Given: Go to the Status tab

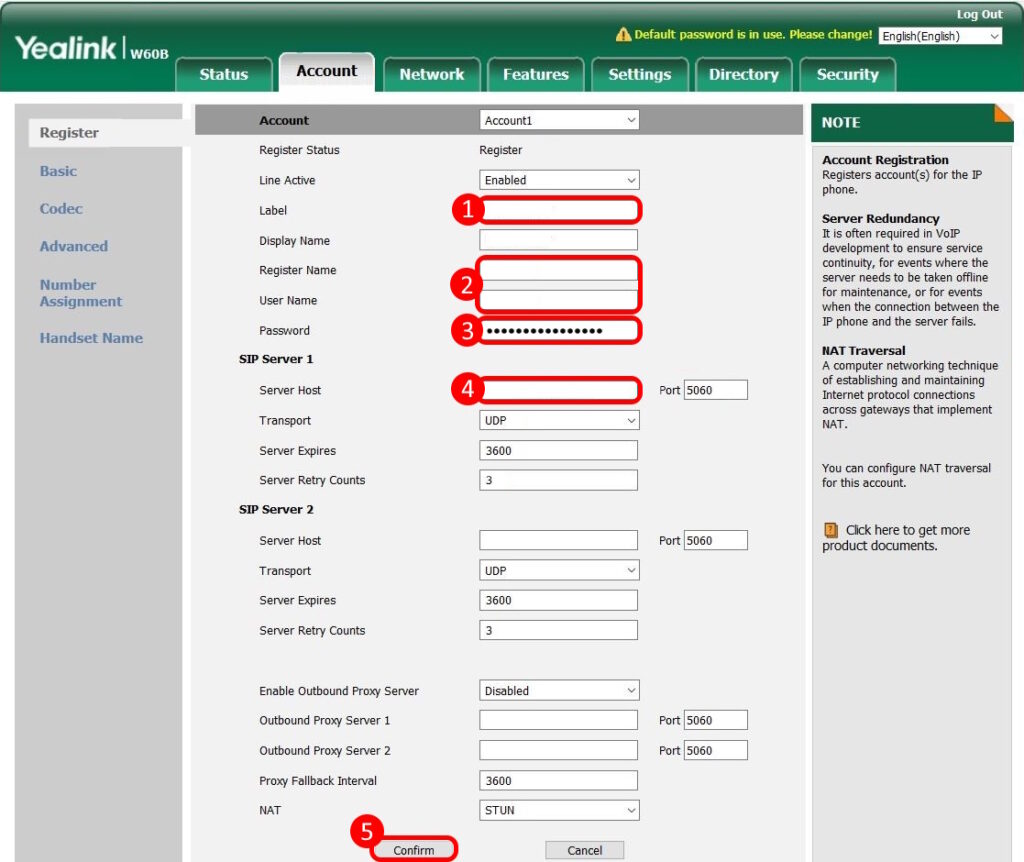Looking at the screenshot, I should point(223,74).
